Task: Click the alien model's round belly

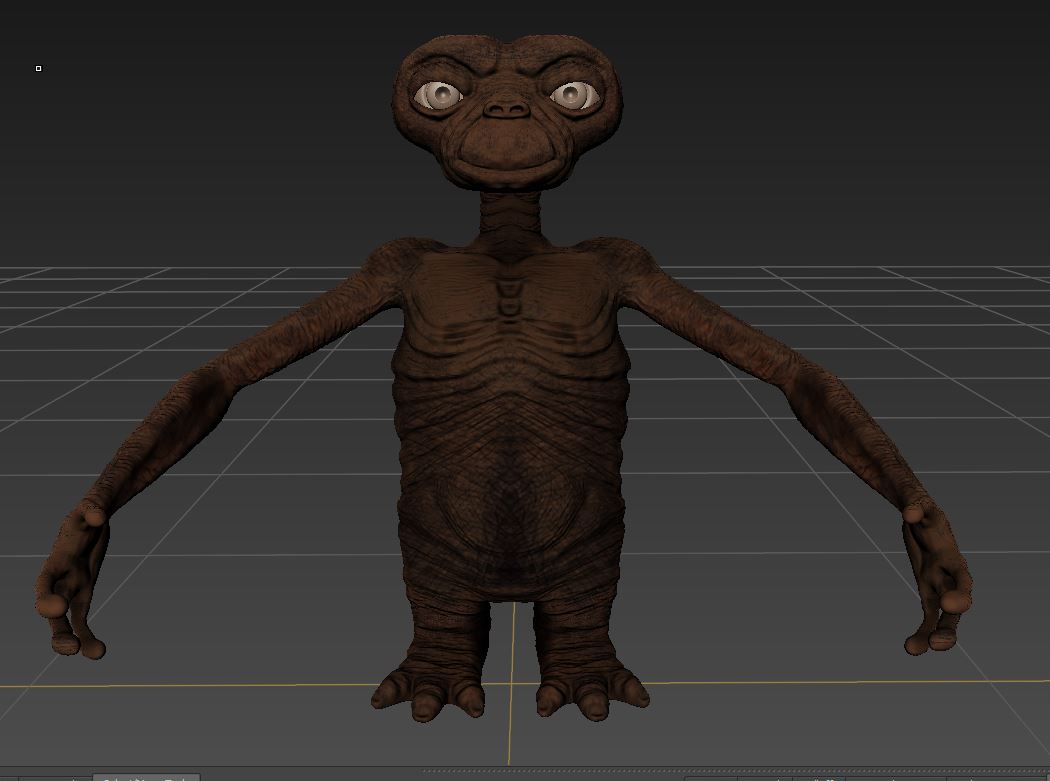Action: coord(511,510)
